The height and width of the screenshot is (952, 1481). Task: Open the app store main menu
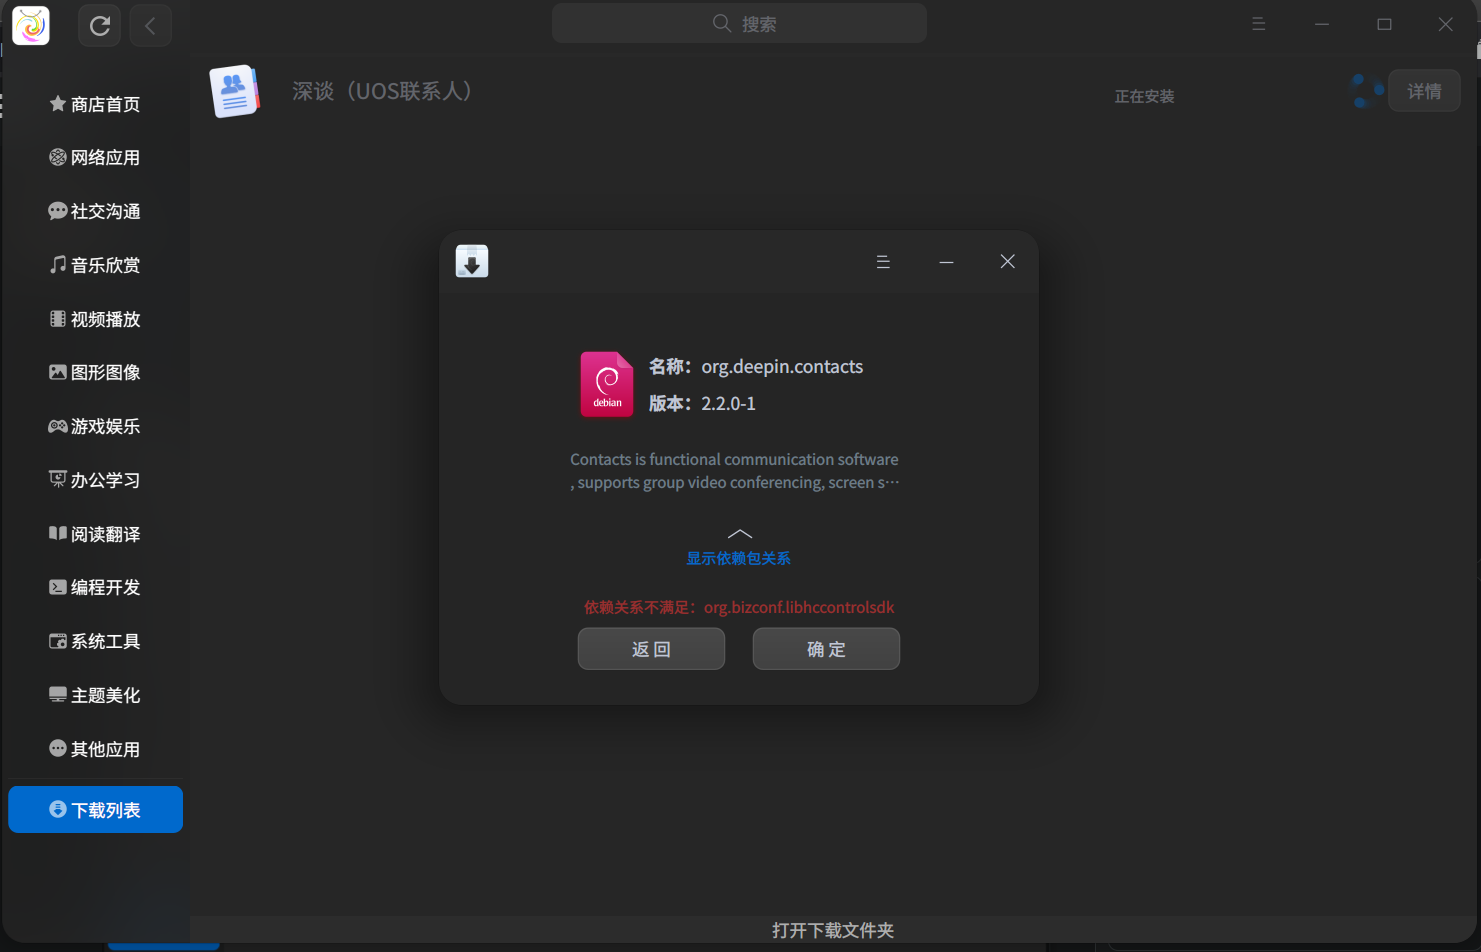pyautogui.click(x=1258, y=23)
